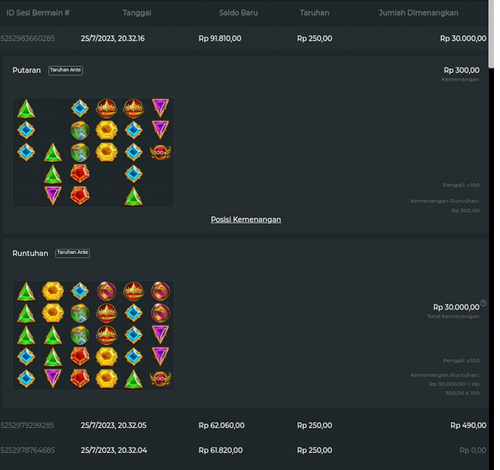500x470 pixels.
Task: Click the top yellow hexagon in Runtuhan grid's second column
Action: coord(53,291)
